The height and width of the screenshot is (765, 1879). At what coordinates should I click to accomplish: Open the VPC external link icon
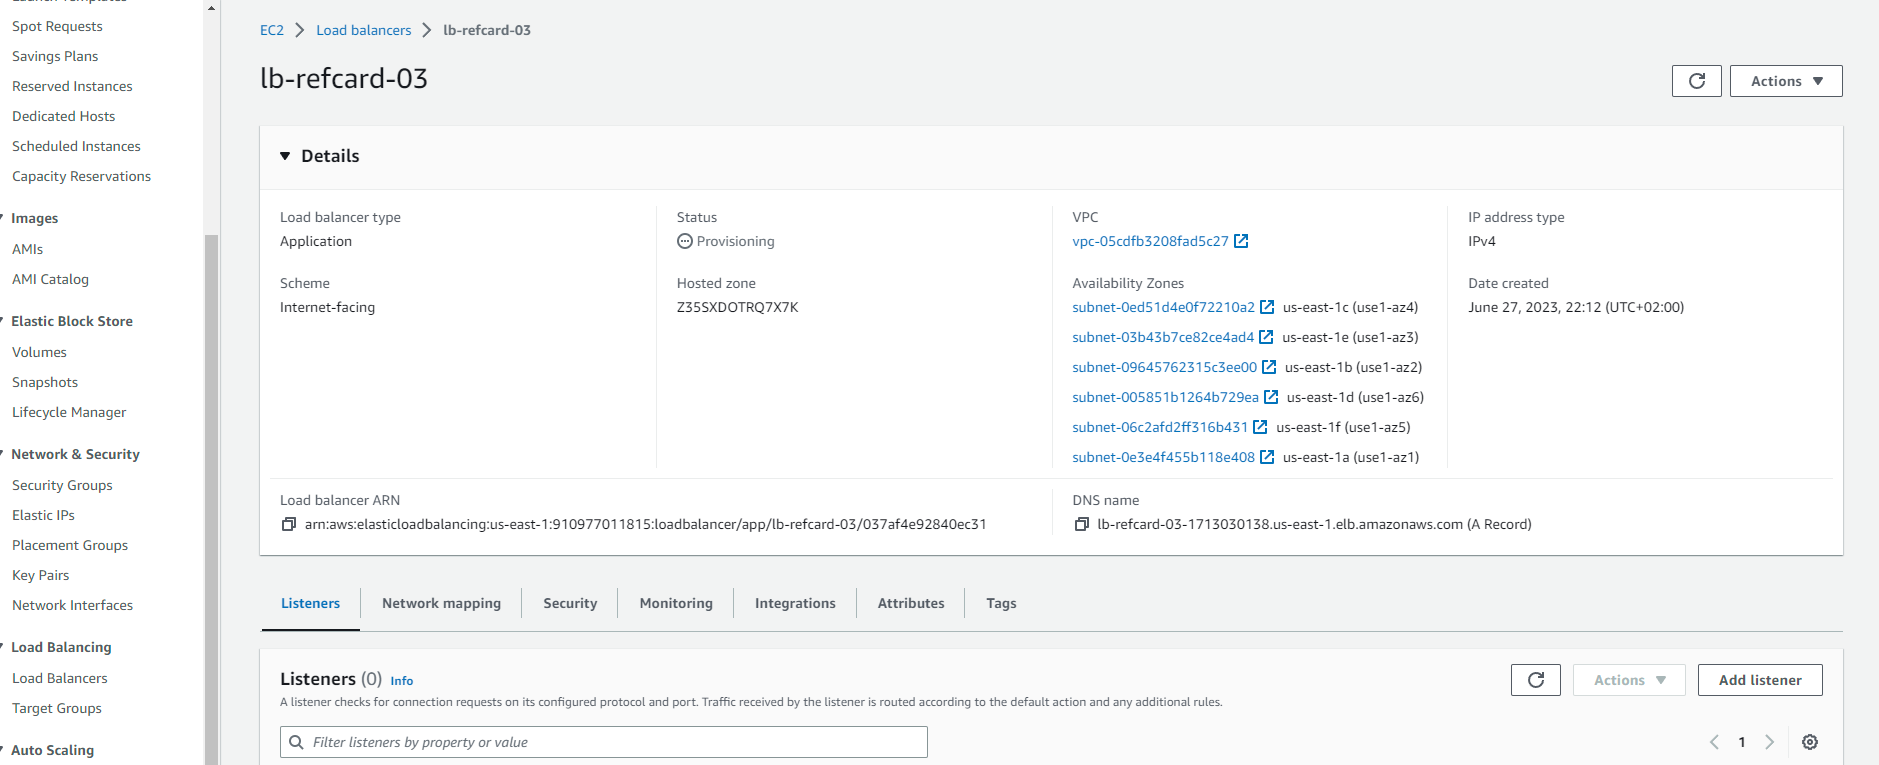click(1241, 241)
